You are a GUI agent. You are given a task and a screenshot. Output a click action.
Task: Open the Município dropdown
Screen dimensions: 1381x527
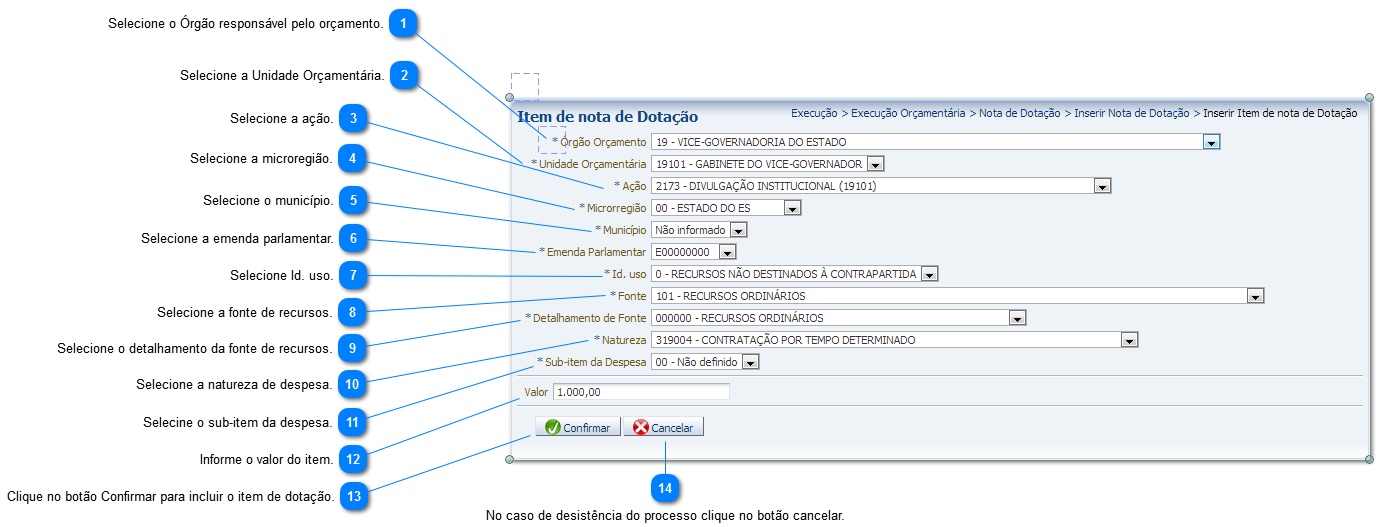(x=738, y=230)
